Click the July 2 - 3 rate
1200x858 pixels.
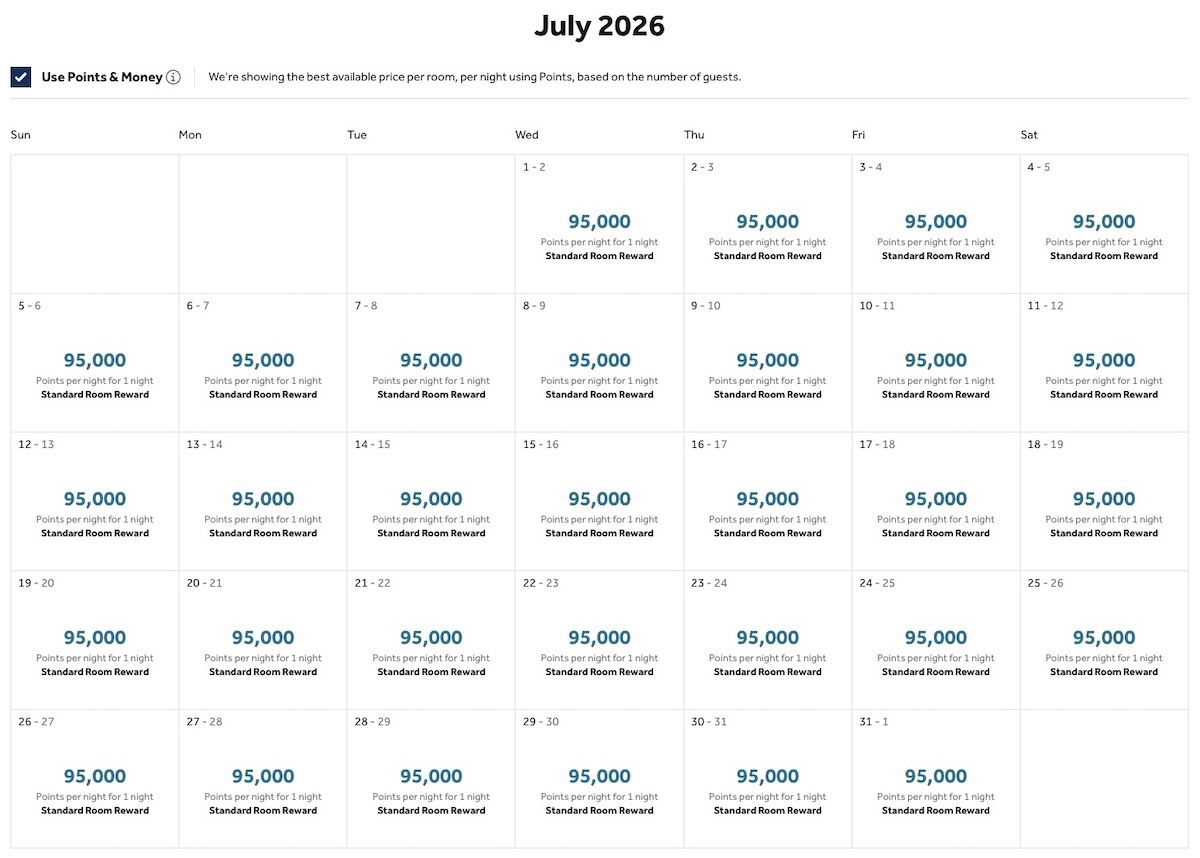coord(767,222)
